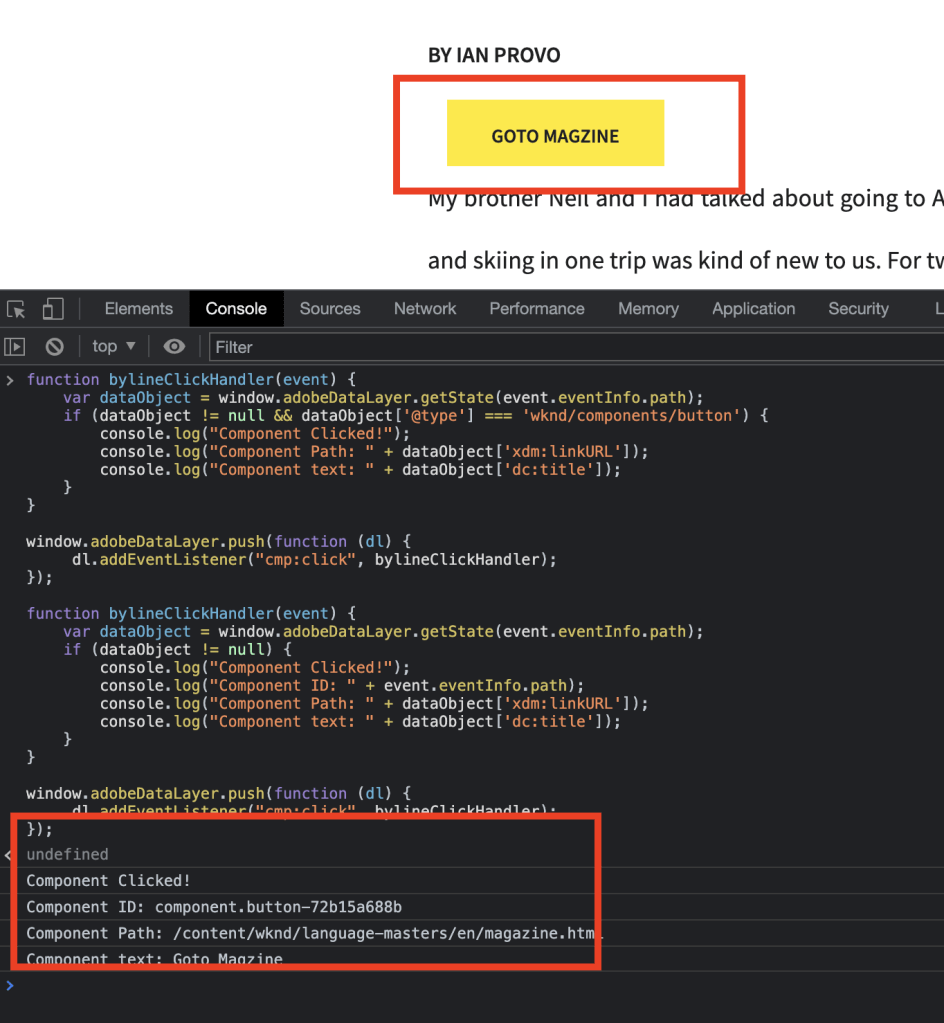The width and height of the screenshot is (944, 1023).
Task: Select the Console tab
Action: pos(236,309)
